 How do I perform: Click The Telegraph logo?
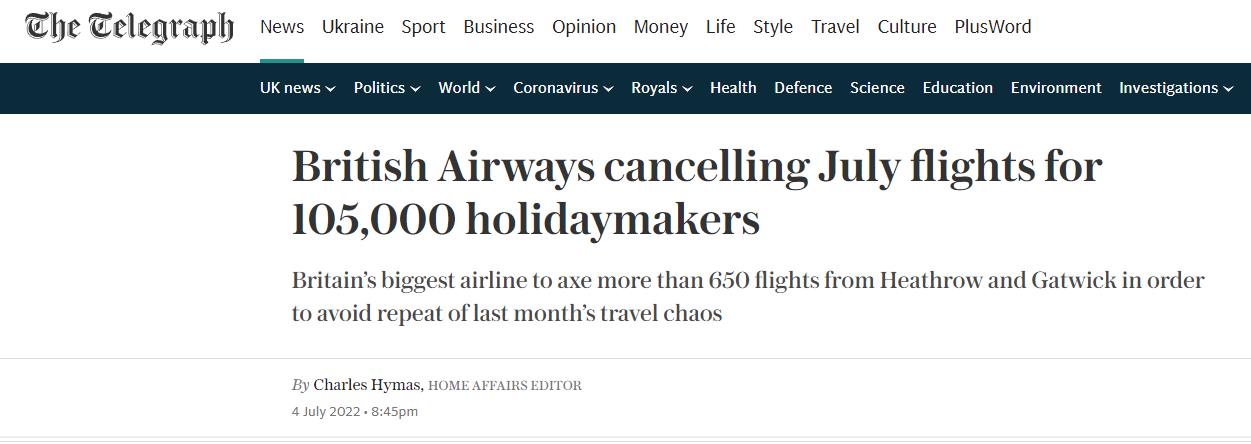129,28
